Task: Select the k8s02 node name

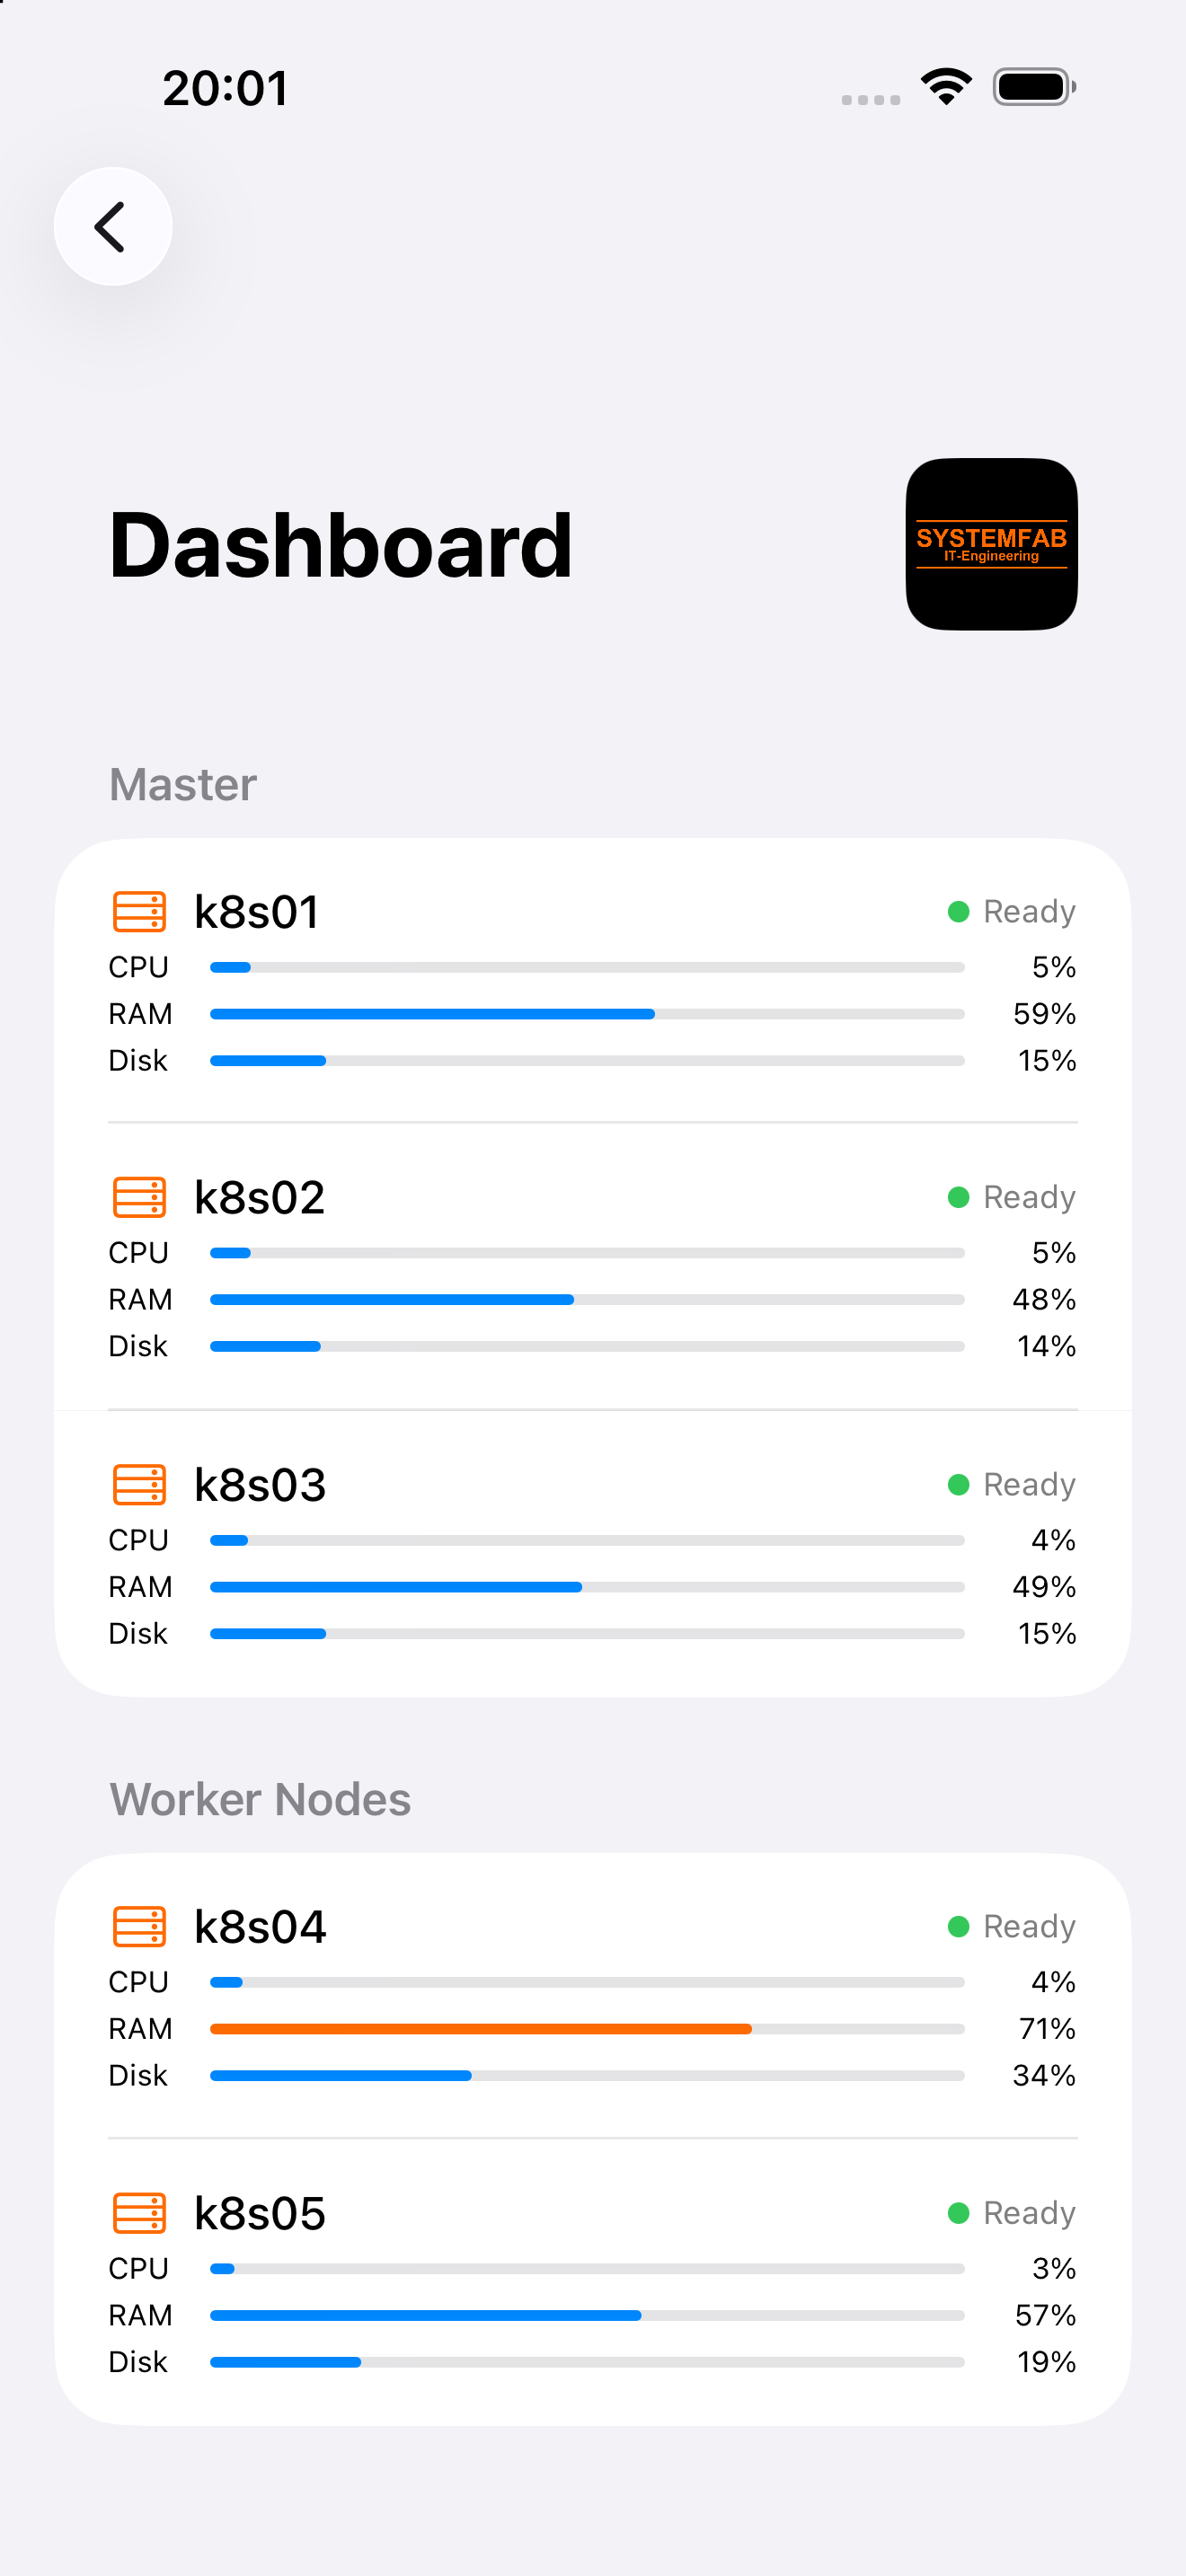Action: pos(259,1198)
